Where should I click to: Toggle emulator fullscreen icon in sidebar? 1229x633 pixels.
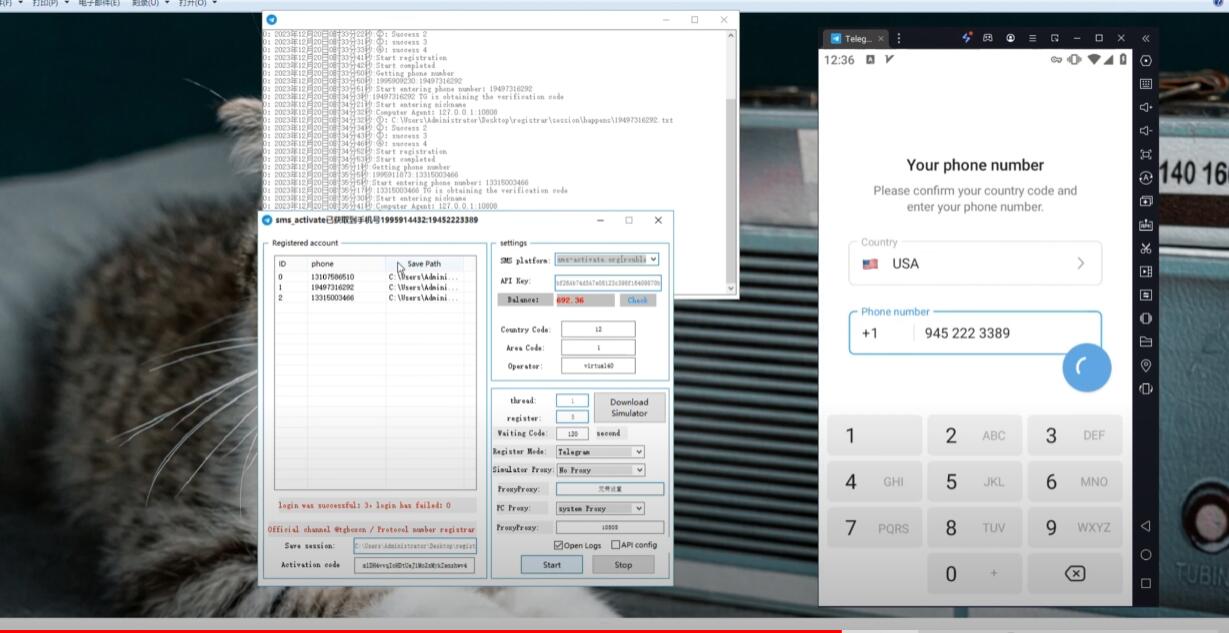click(x=1146, y=154)
